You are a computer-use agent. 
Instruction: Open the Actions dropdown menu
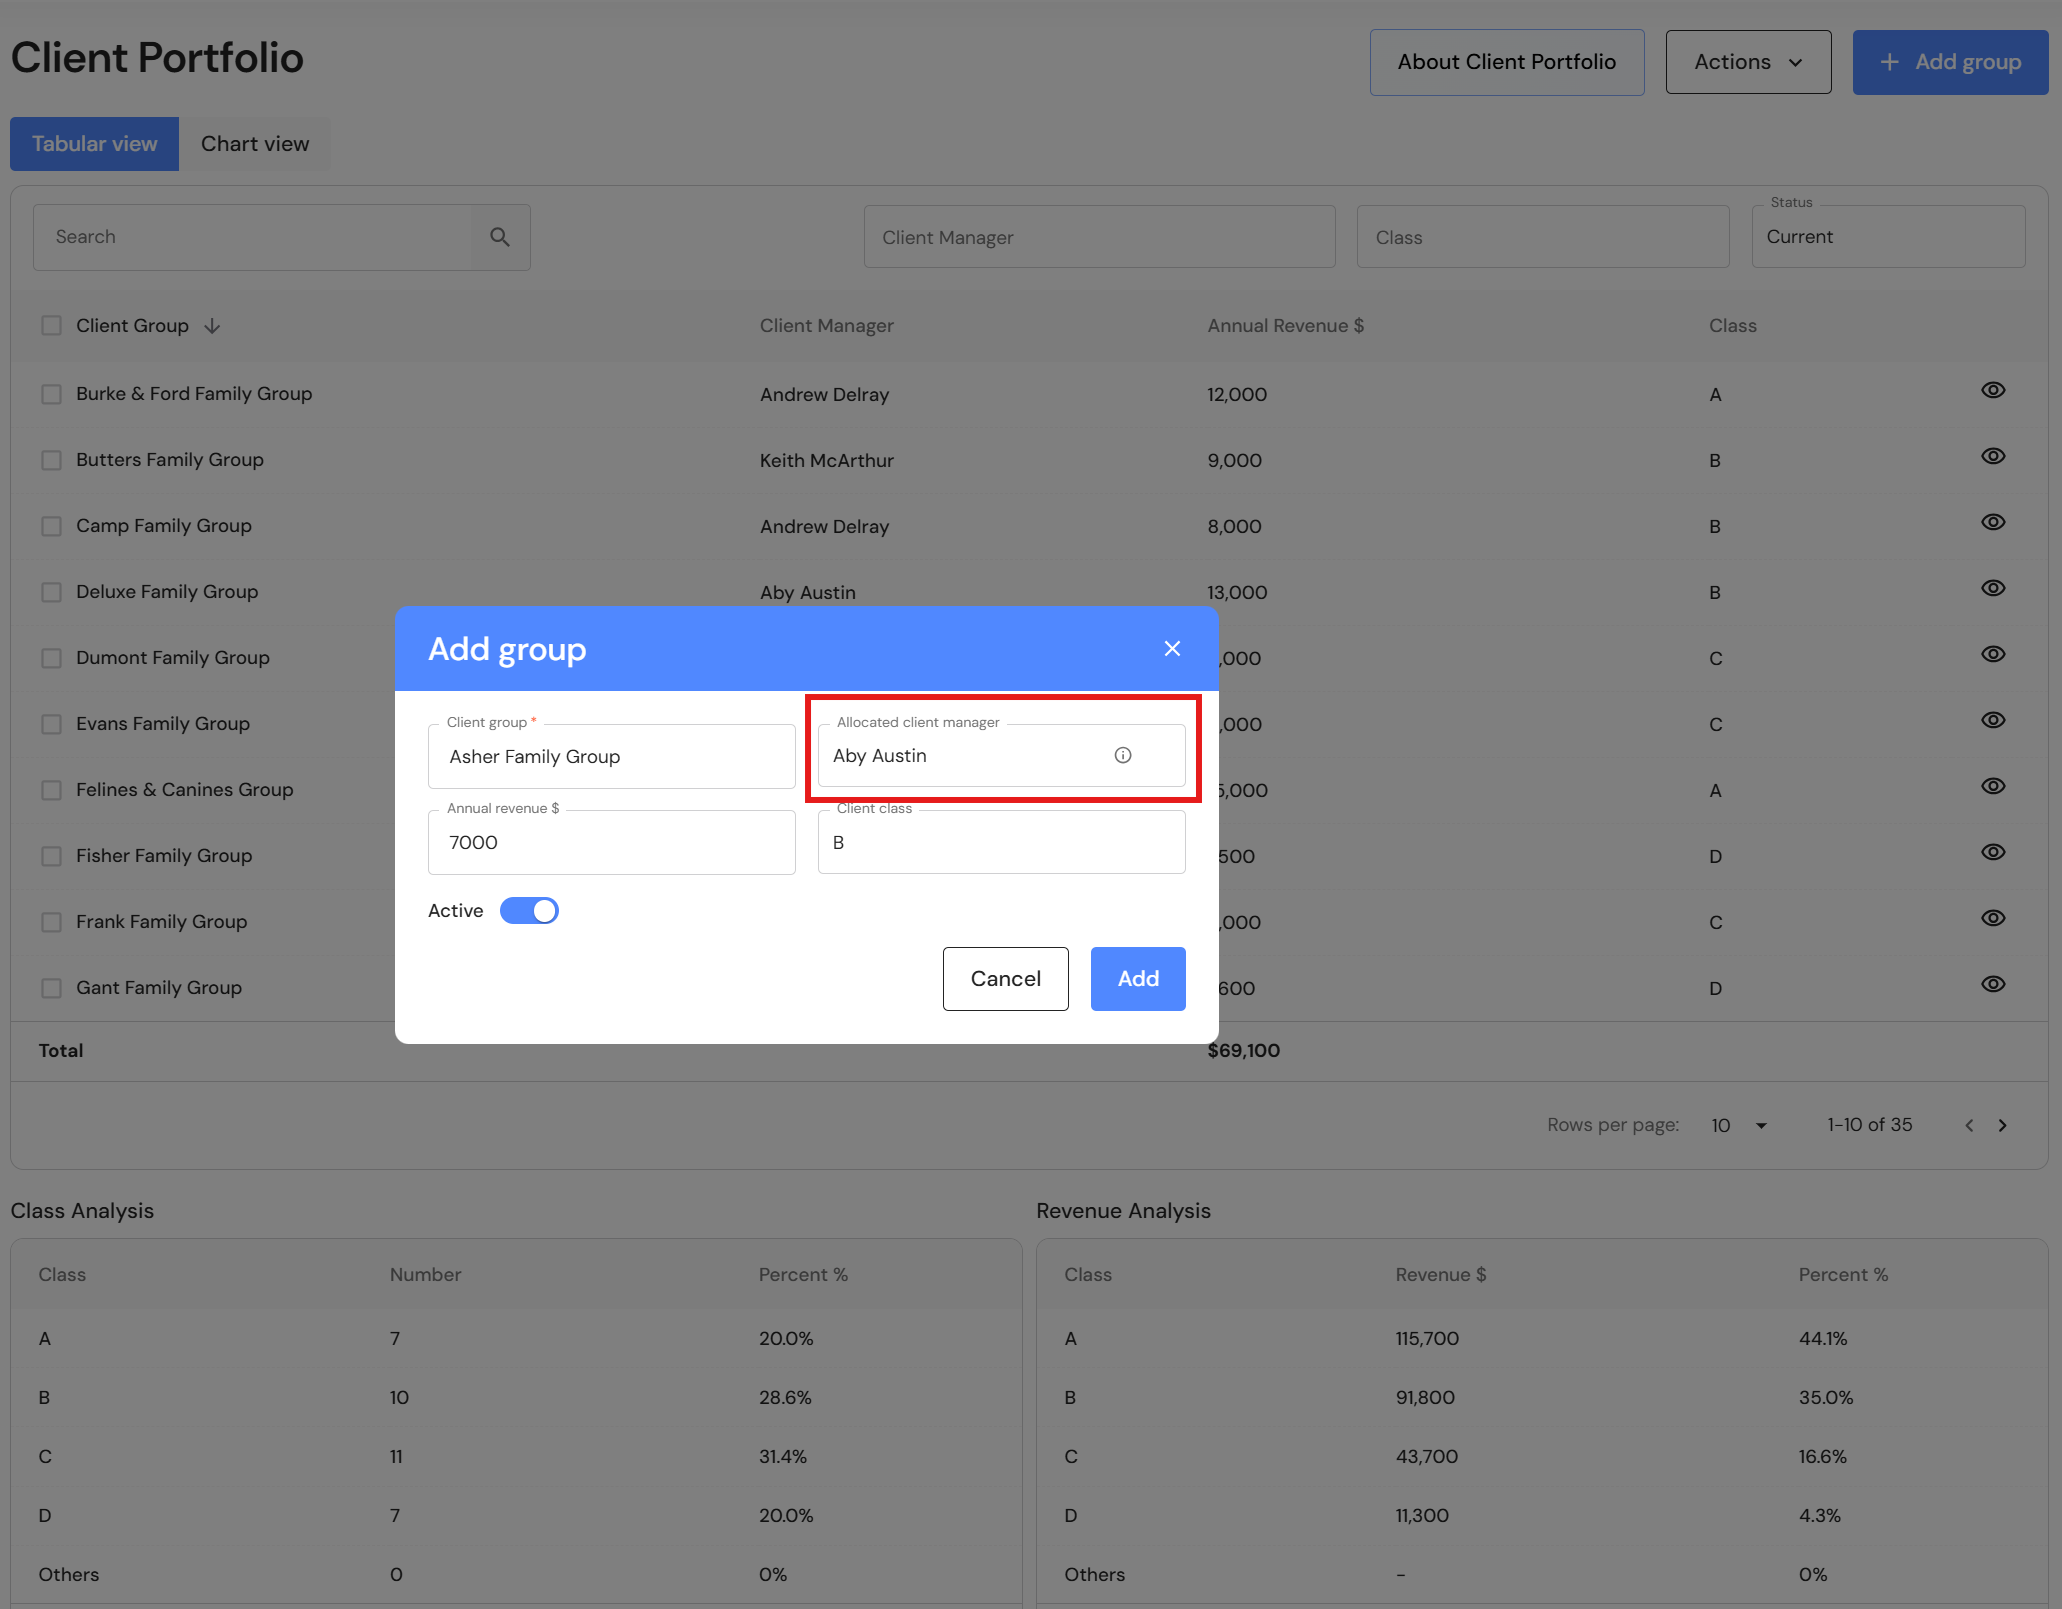(1747, 62)
